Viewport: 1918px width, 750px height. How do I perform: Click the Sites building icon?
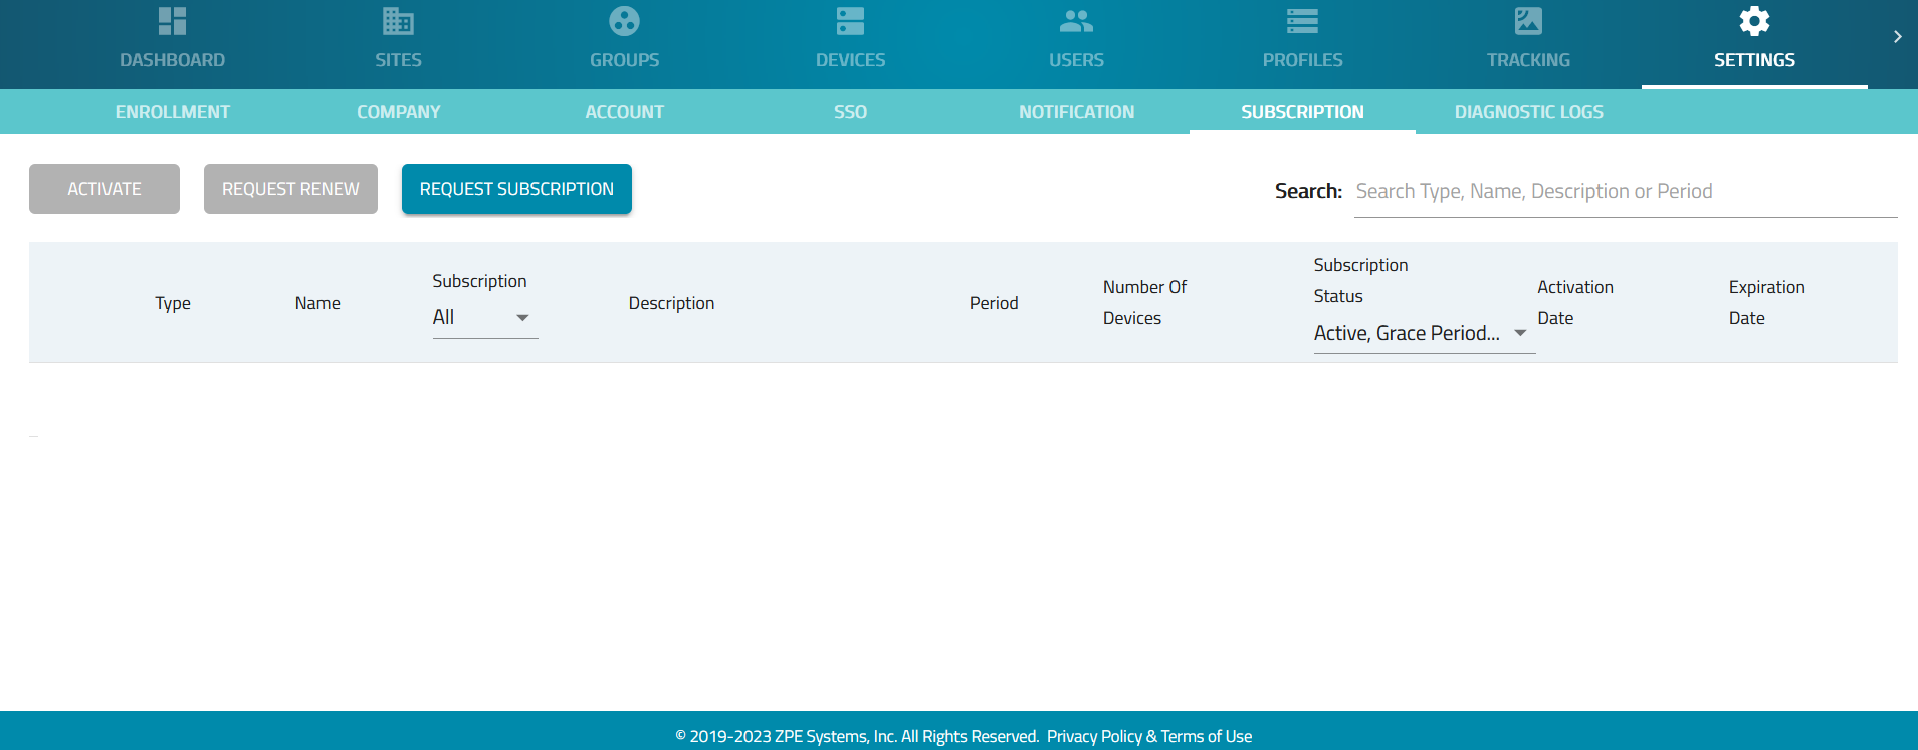[x=398, y=21]
